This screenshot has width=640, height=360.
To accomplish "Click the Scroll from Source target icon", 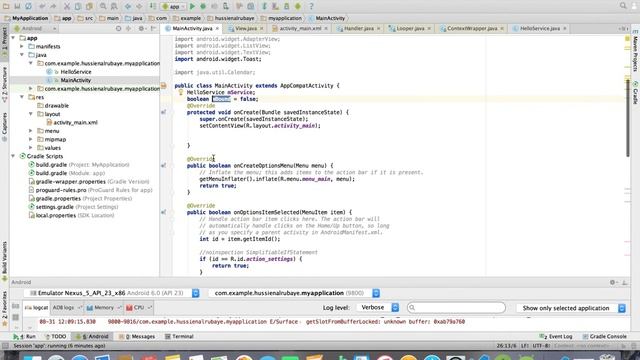I will point(118,29).
